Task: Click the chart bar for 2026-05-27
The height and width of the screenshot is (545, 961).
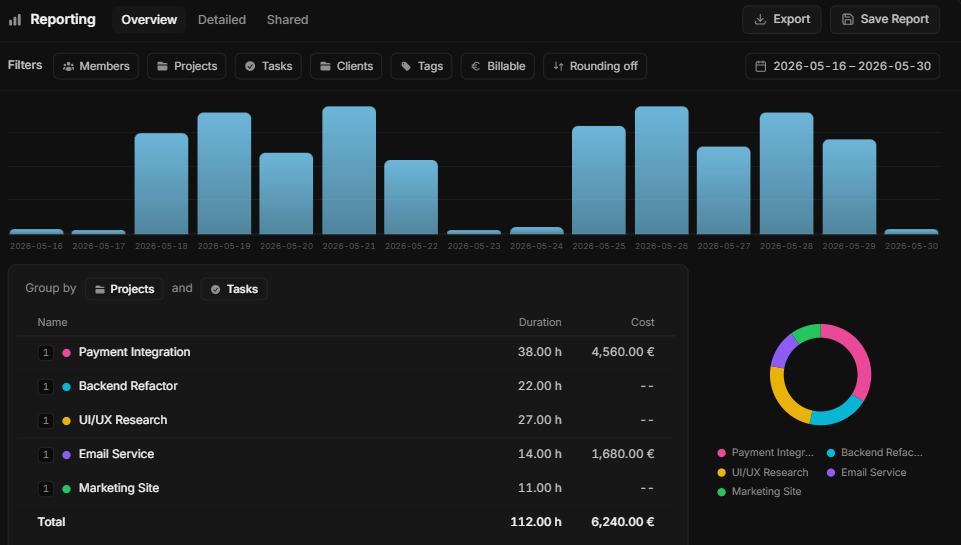Action: tap(724, 191)
